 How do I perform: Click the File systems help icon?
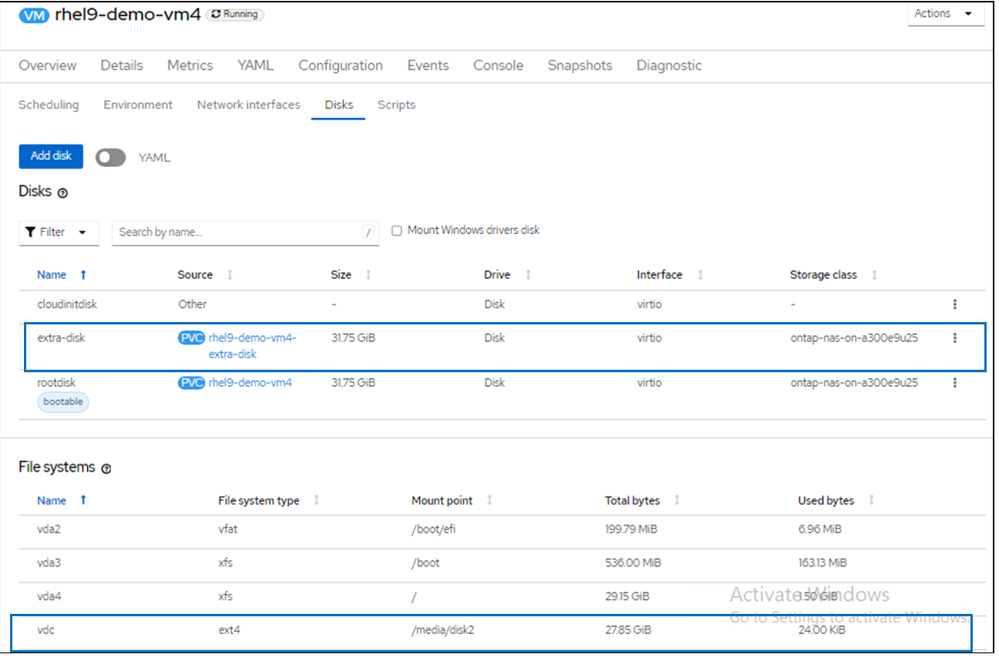coord(106,468)
